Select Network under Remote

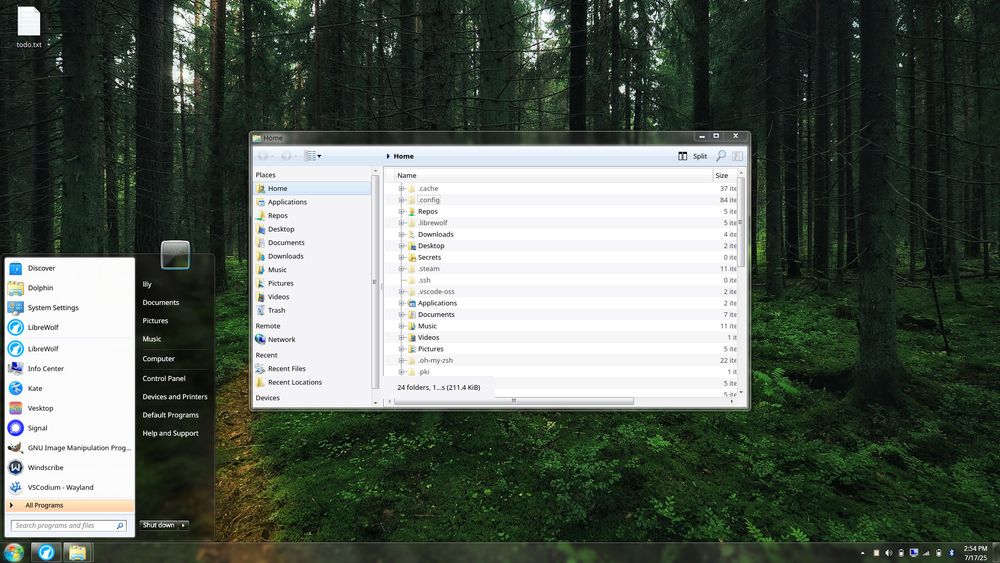click(x=312, y=340)
